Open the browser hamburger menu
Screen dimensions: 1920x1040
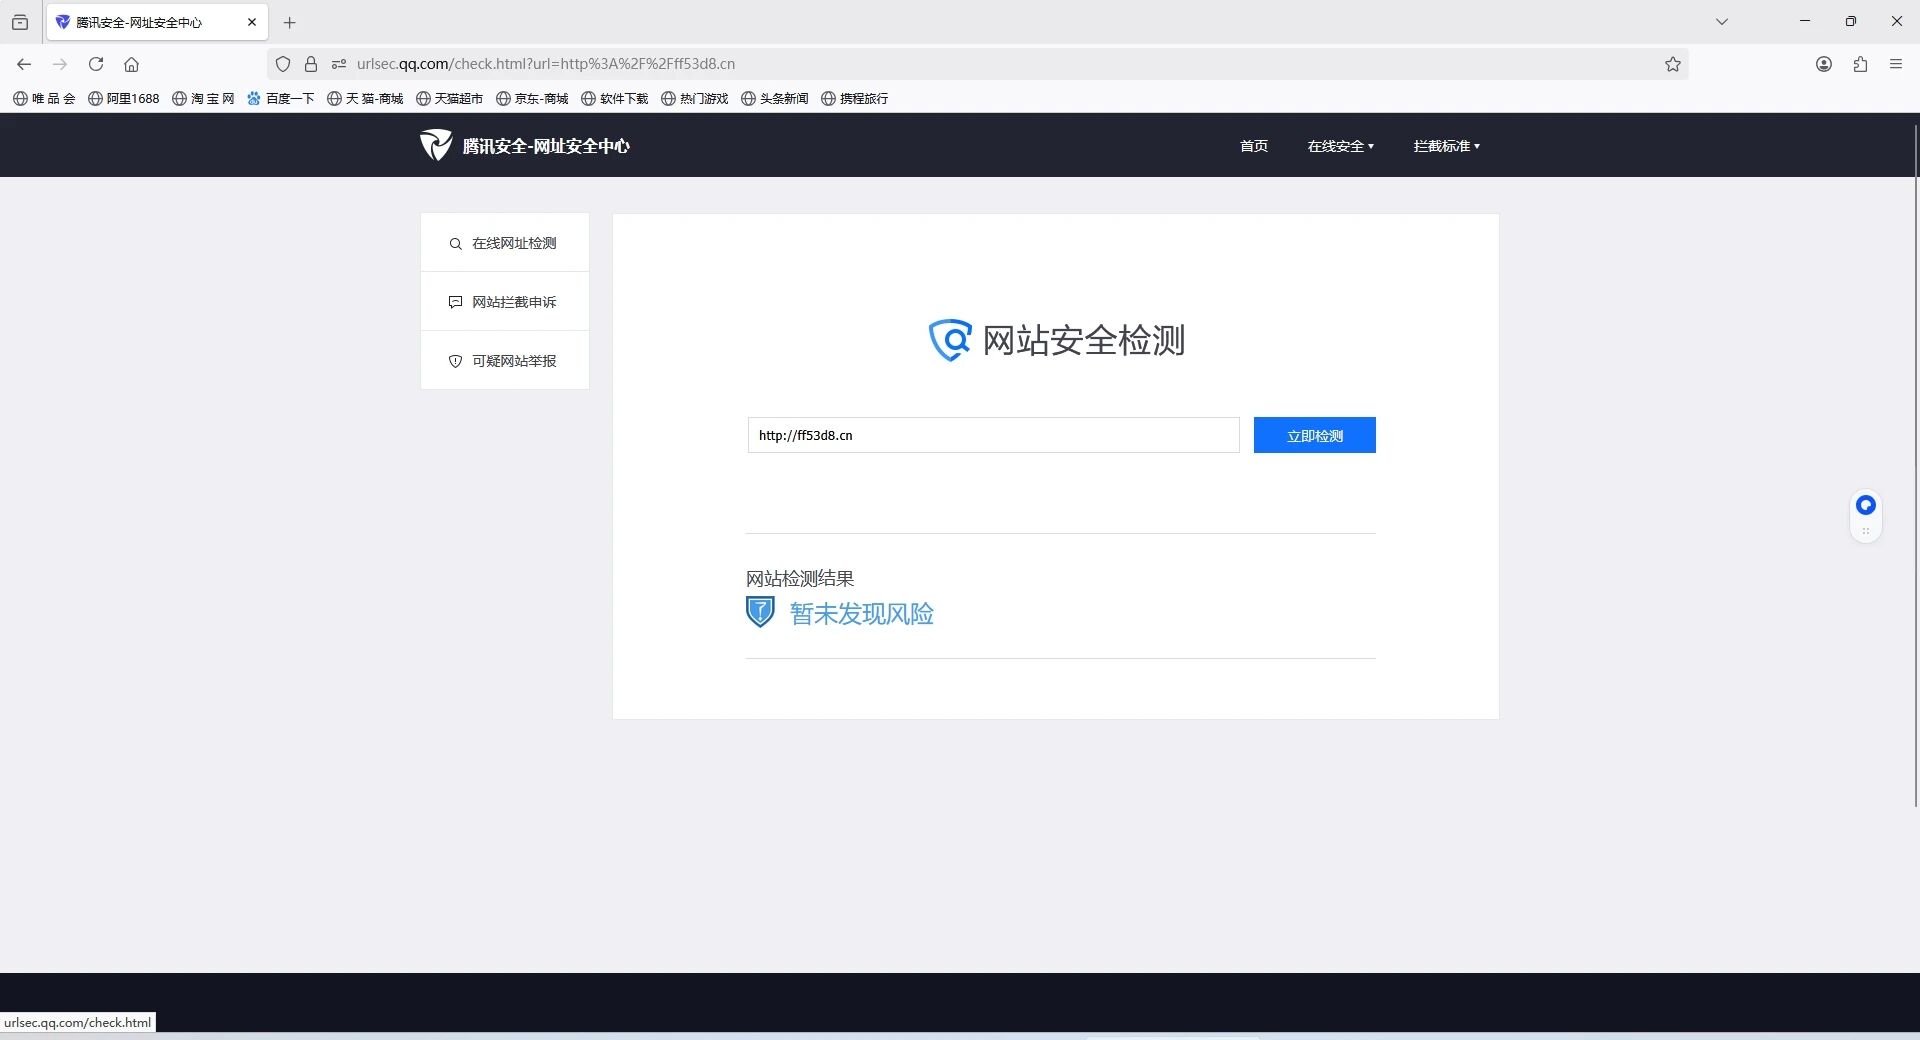click(x=1896, y=64)
